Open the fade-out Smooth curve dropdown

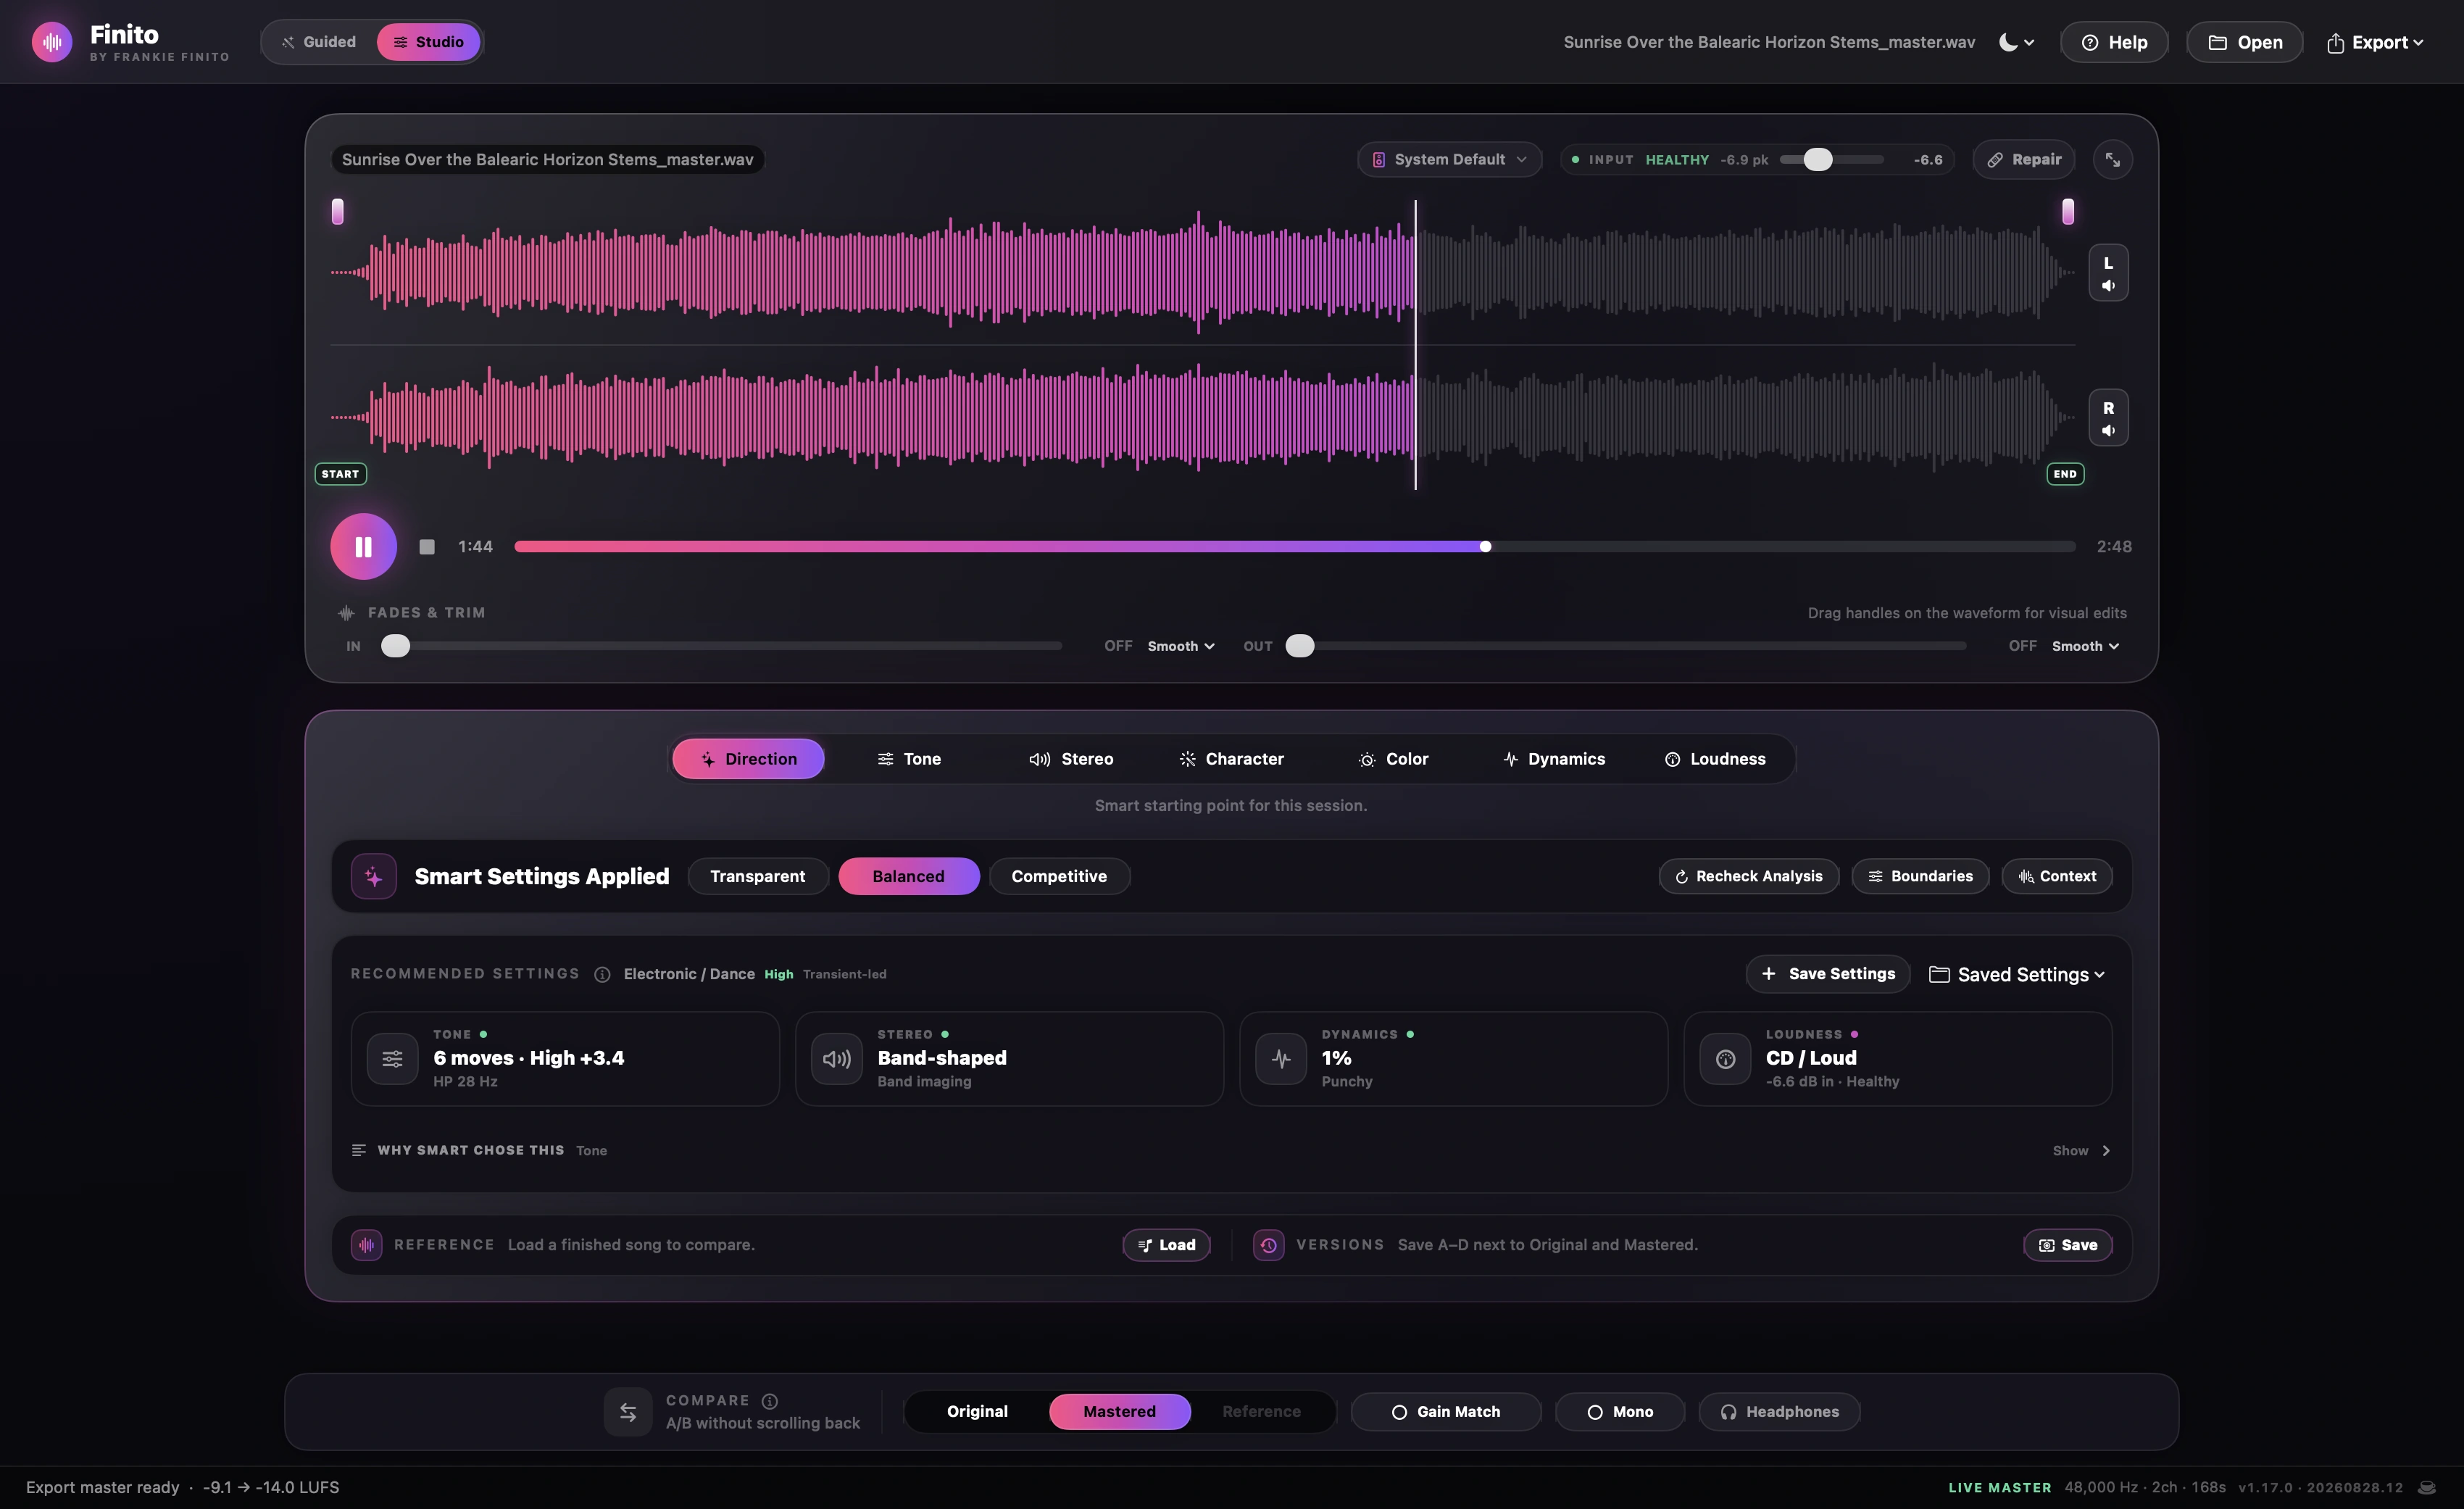click(2085, 646)
